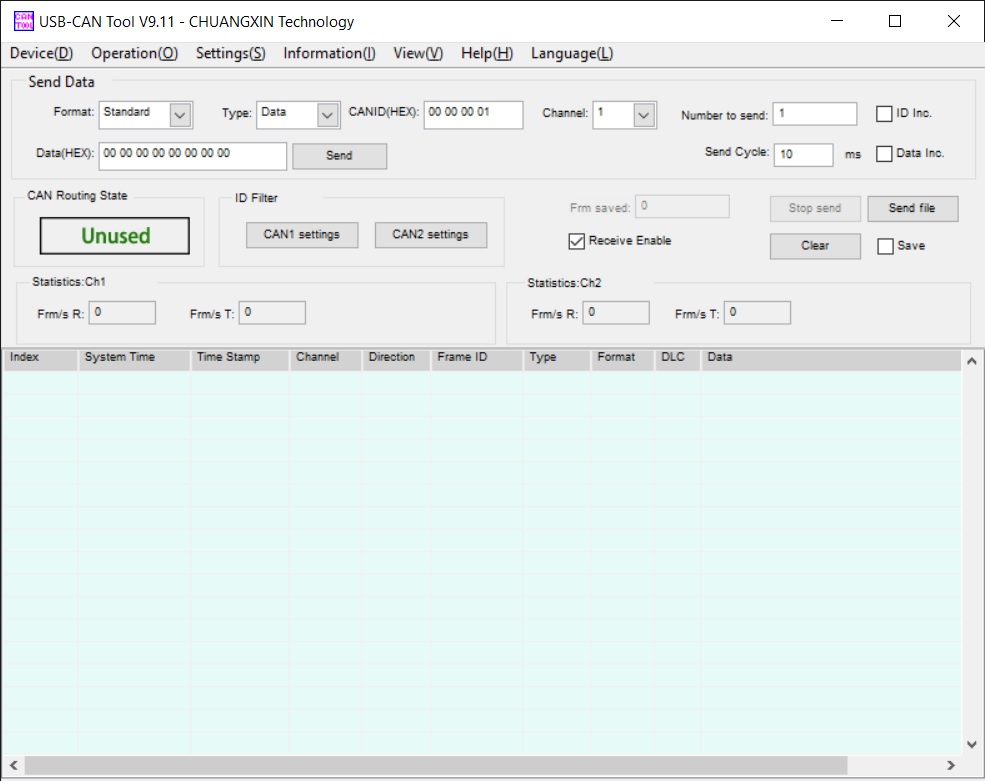Screen dimensions: 985x781
Task: Open the Device menu
Action: tap(41, 54)
